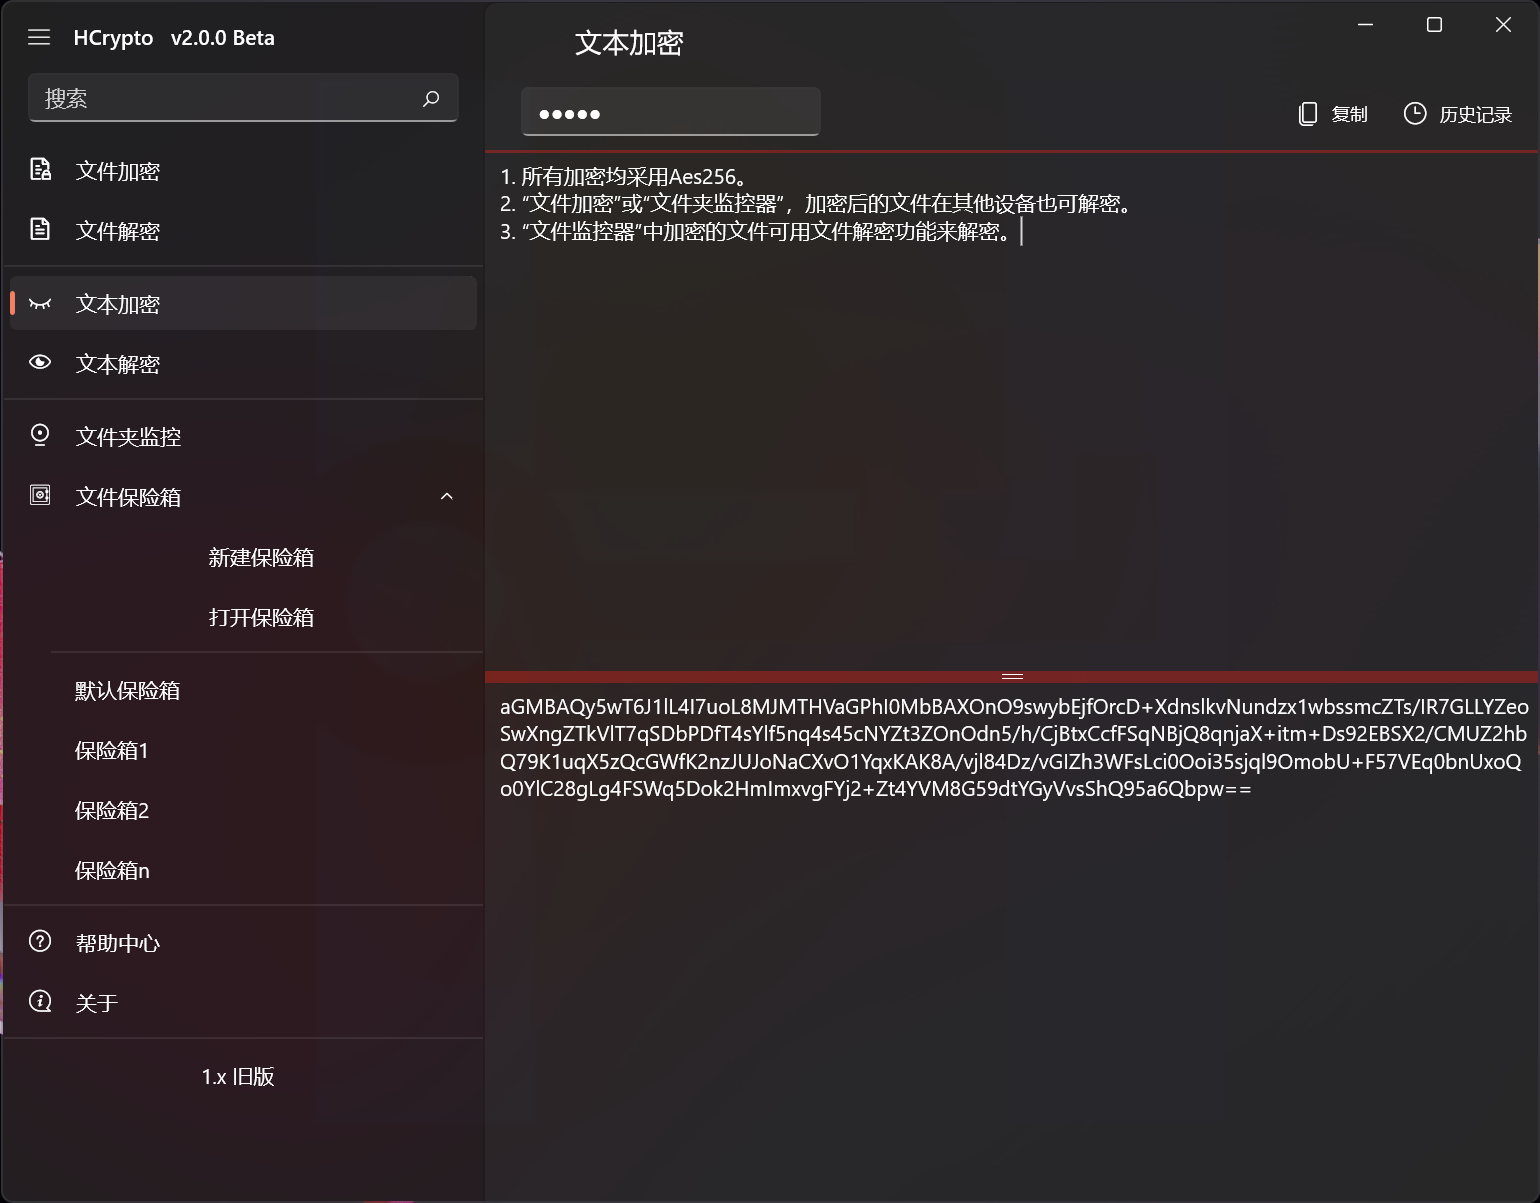Minimize the HCrypto window

(x=1365, y=25)
